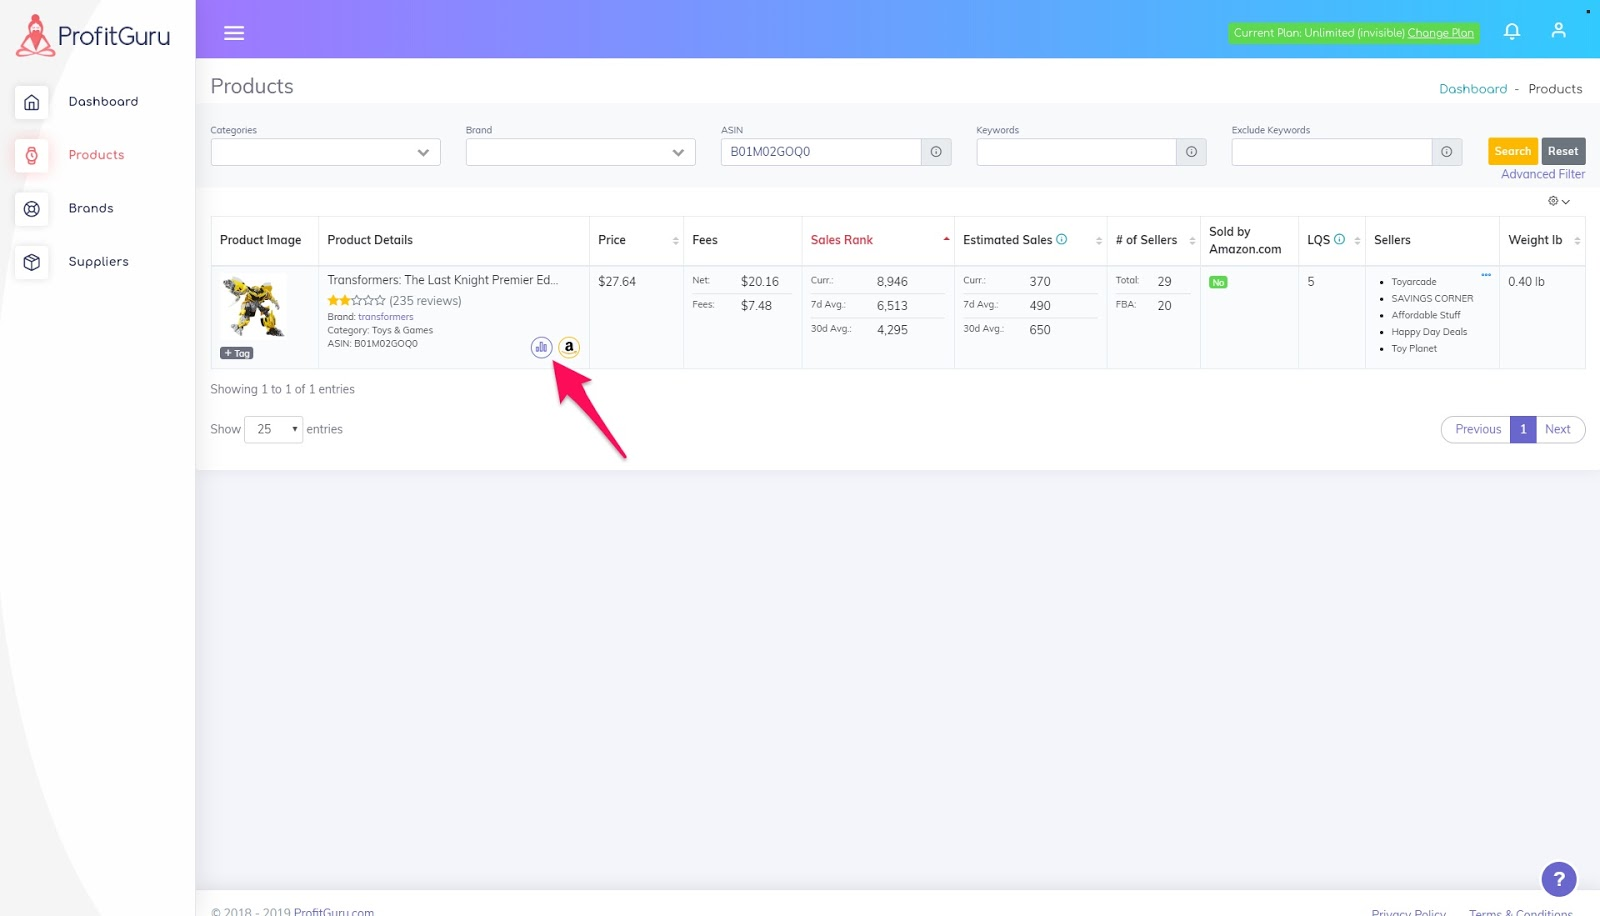The image size is (1600, 916).
Task: Expand sellers list ellipsis icon
Action: tap(1486, 275)
